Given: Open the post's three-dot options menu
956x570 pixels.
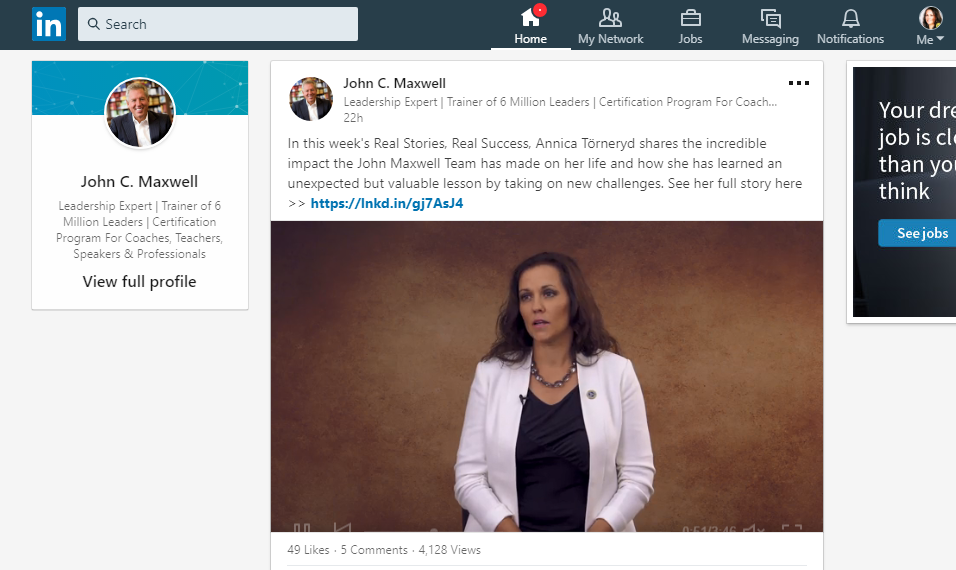Looking at the screenshot, I should 799,83.
